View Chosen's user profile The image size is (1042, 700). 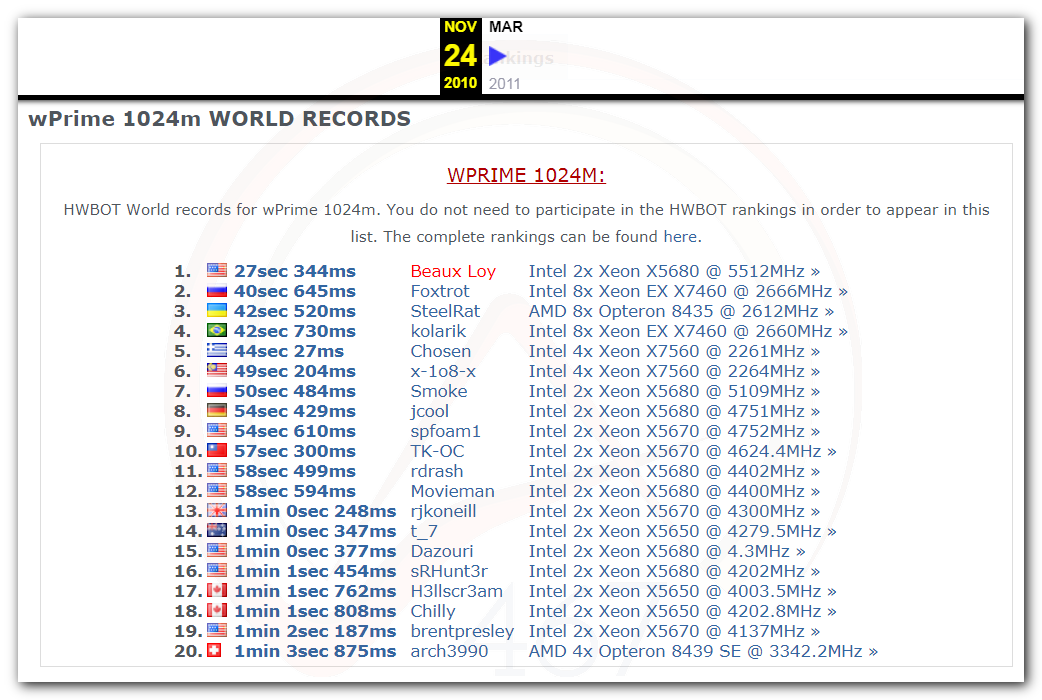pos(441,351)
